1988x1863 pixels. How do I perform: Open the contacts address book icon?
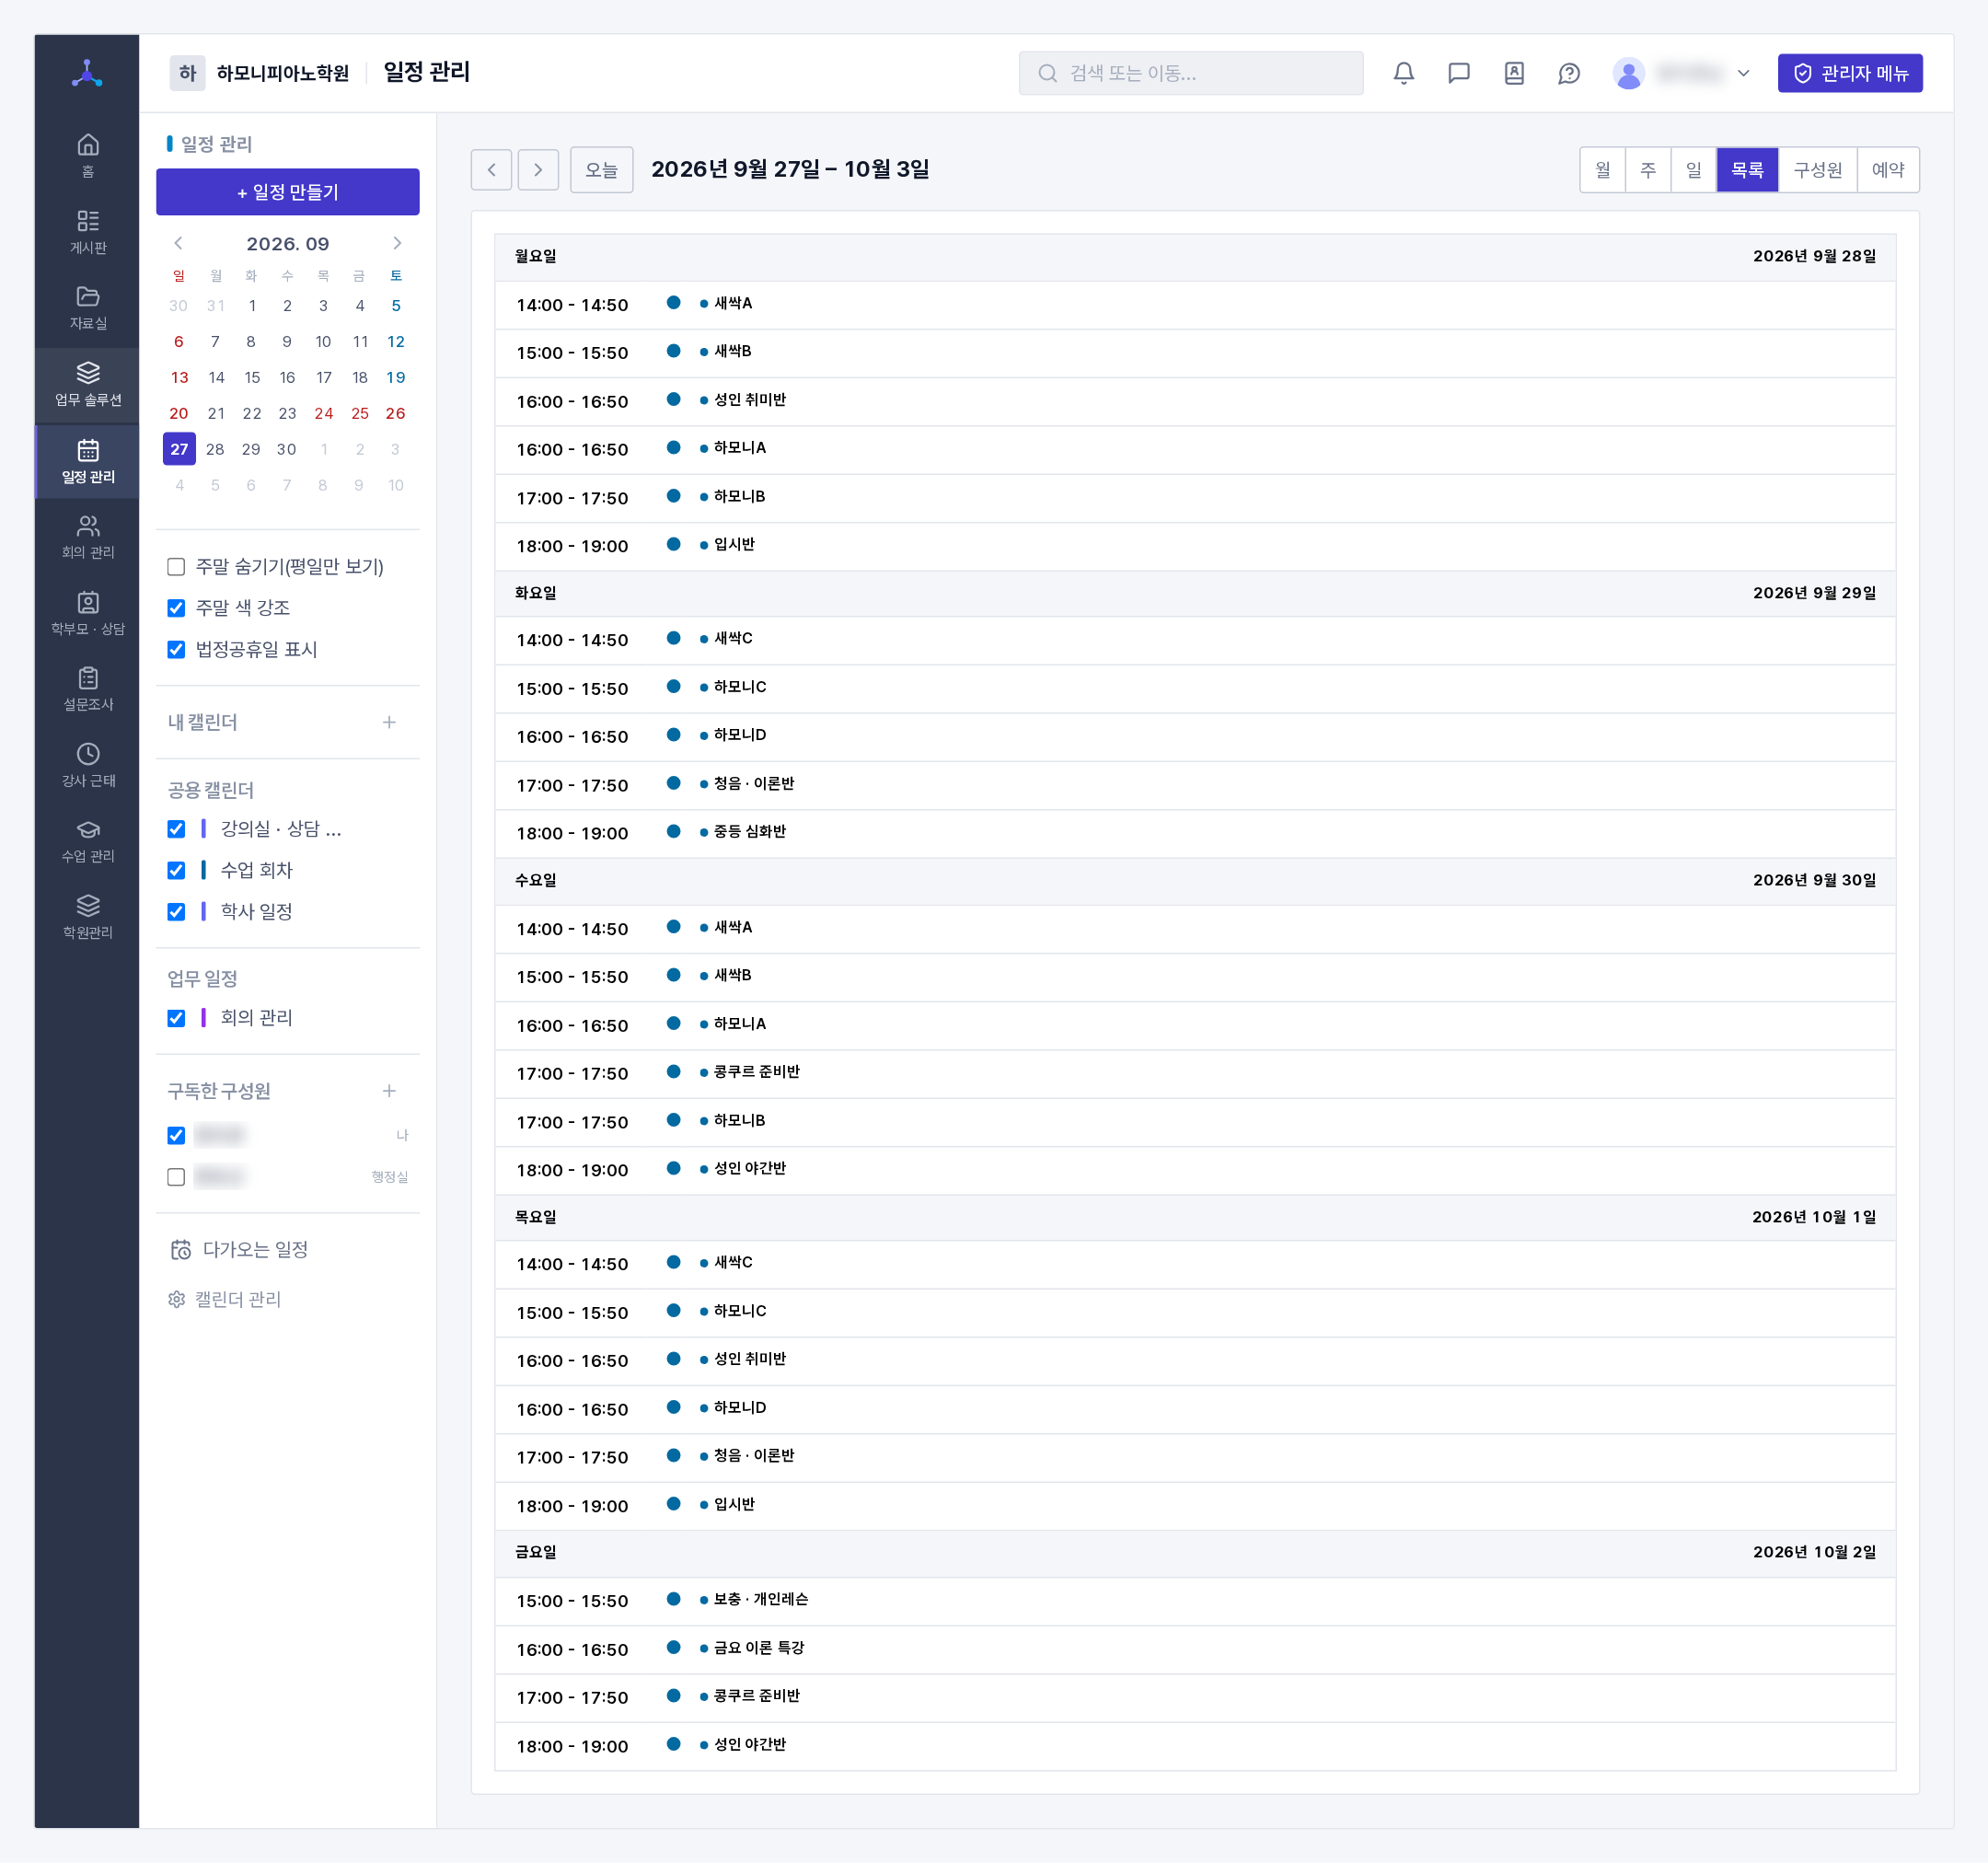[x=1514, y=73]
